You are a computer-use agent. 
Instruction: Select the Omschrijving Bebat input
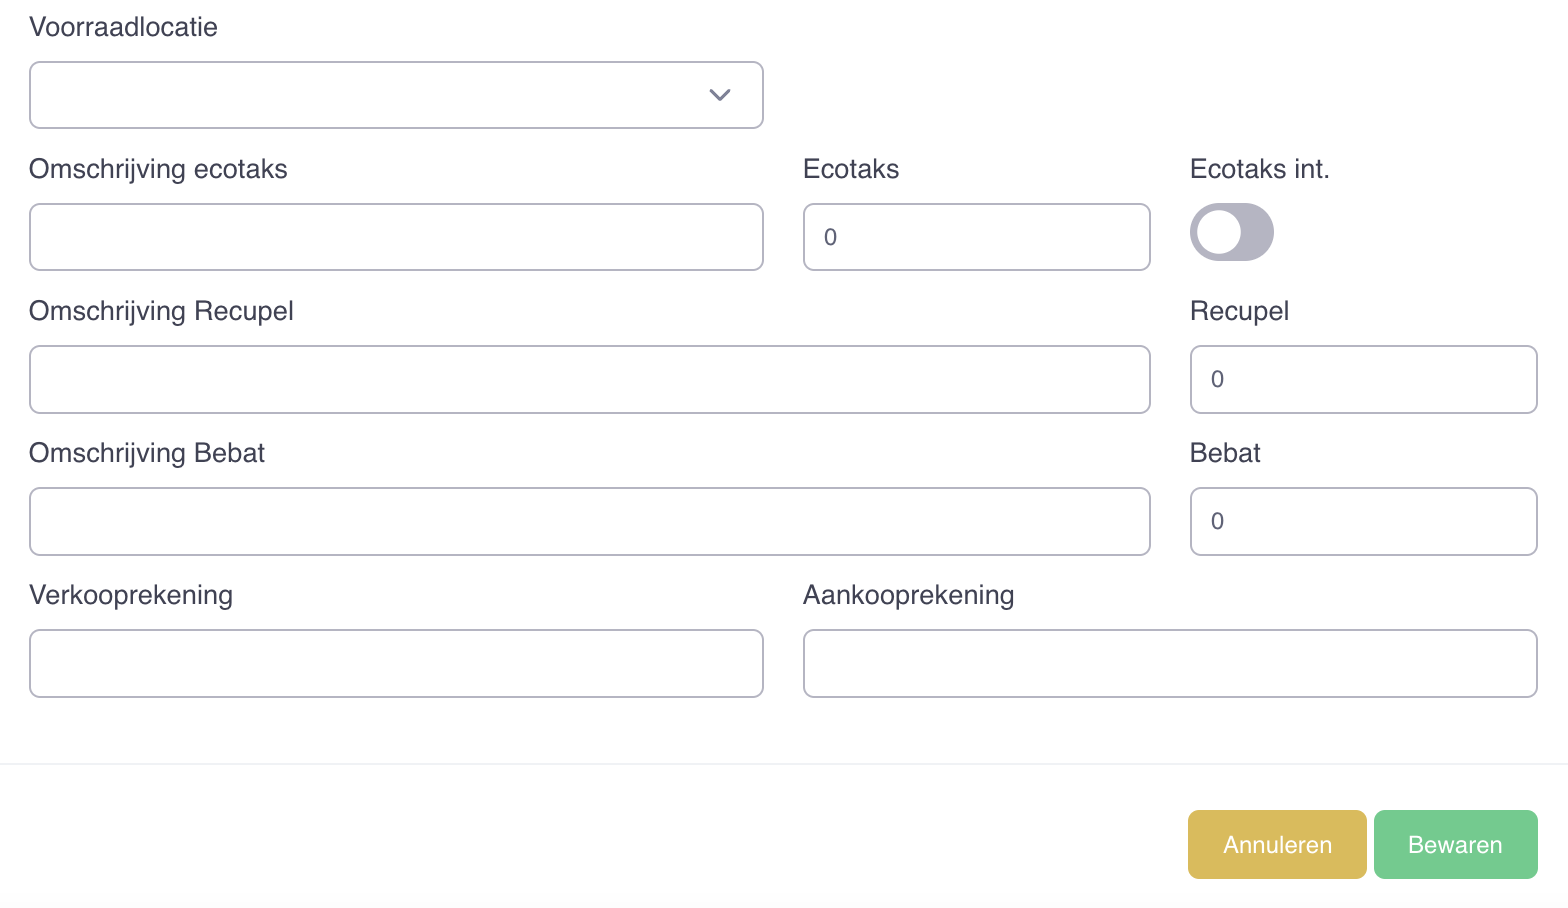589,521
